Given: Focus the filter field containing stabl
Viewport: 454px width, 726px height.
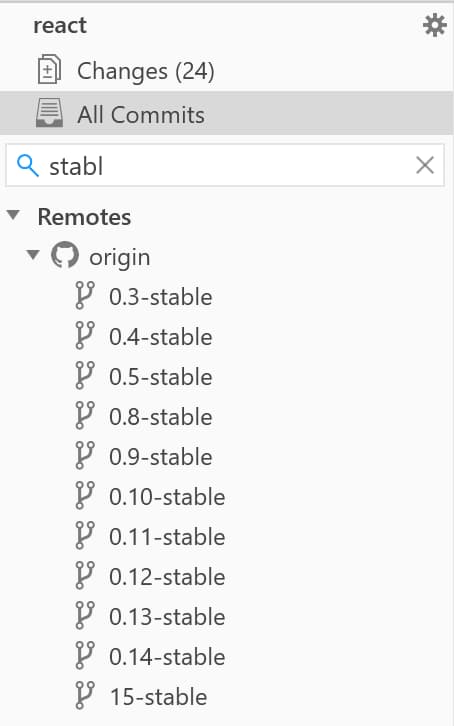Looking at the screenshot, I should pyautogui.click(x=225, y=165).
